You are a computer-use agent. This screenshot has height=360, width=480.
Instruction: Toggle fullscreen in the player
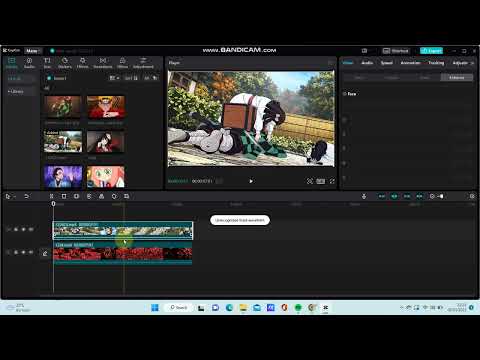[332, 181]
